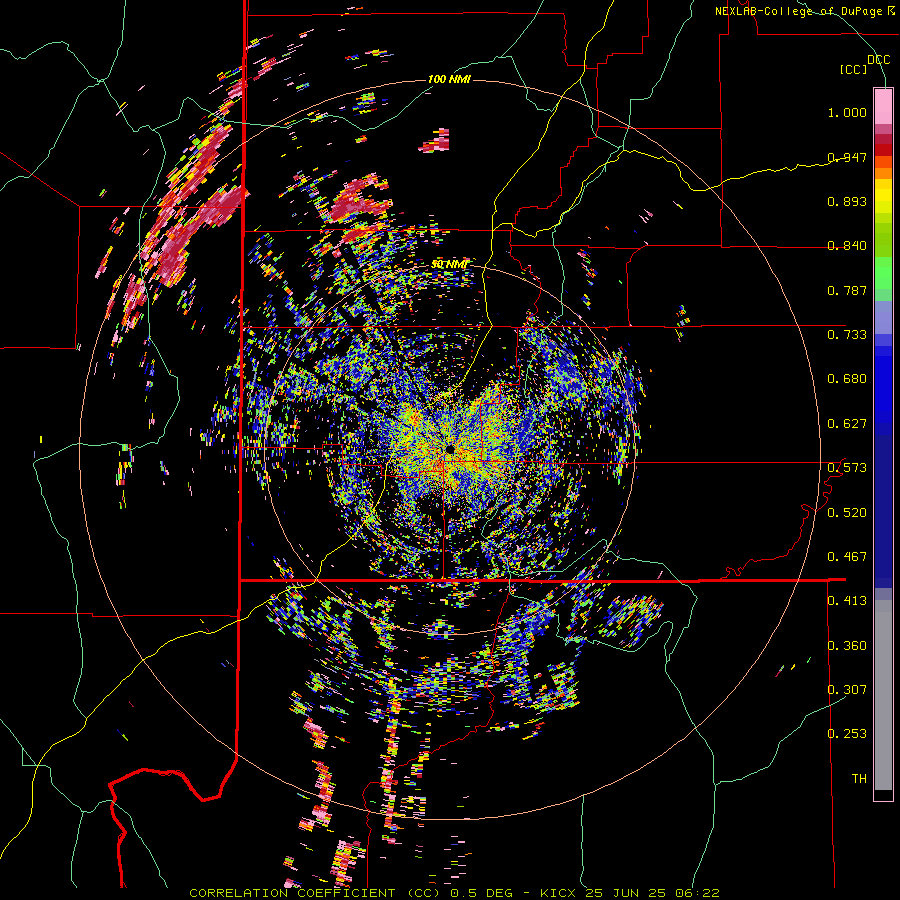Click the Correlation Coefficient caption at bottom
900x900 pixels.
454,893
